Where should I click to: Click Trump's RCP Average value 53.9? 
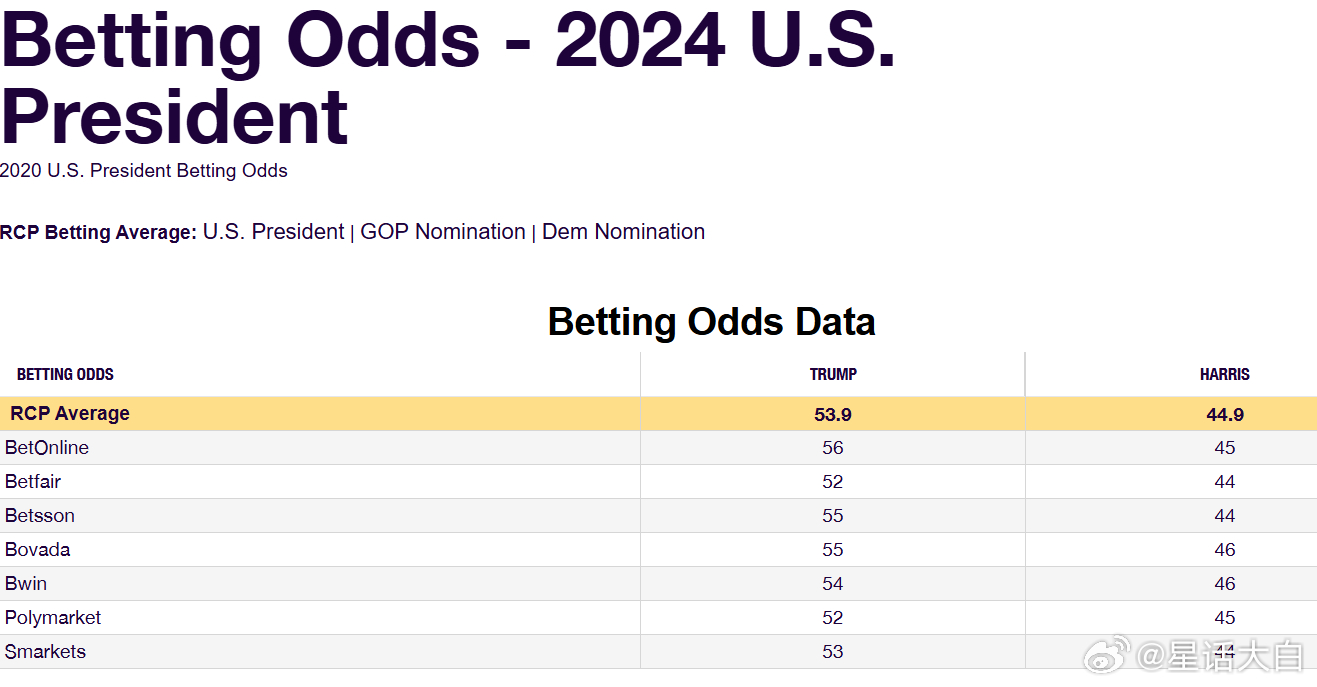[833, 415]
